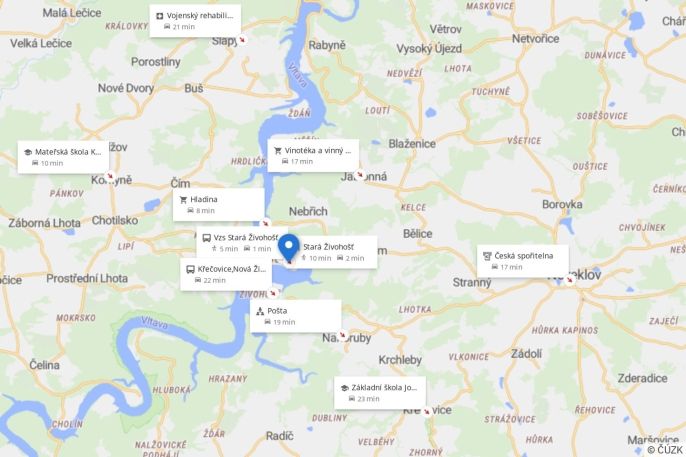The width and height of the screenshot is (686, 457).
Task: Click the post office icon next to Pošta
Action: 260,311
